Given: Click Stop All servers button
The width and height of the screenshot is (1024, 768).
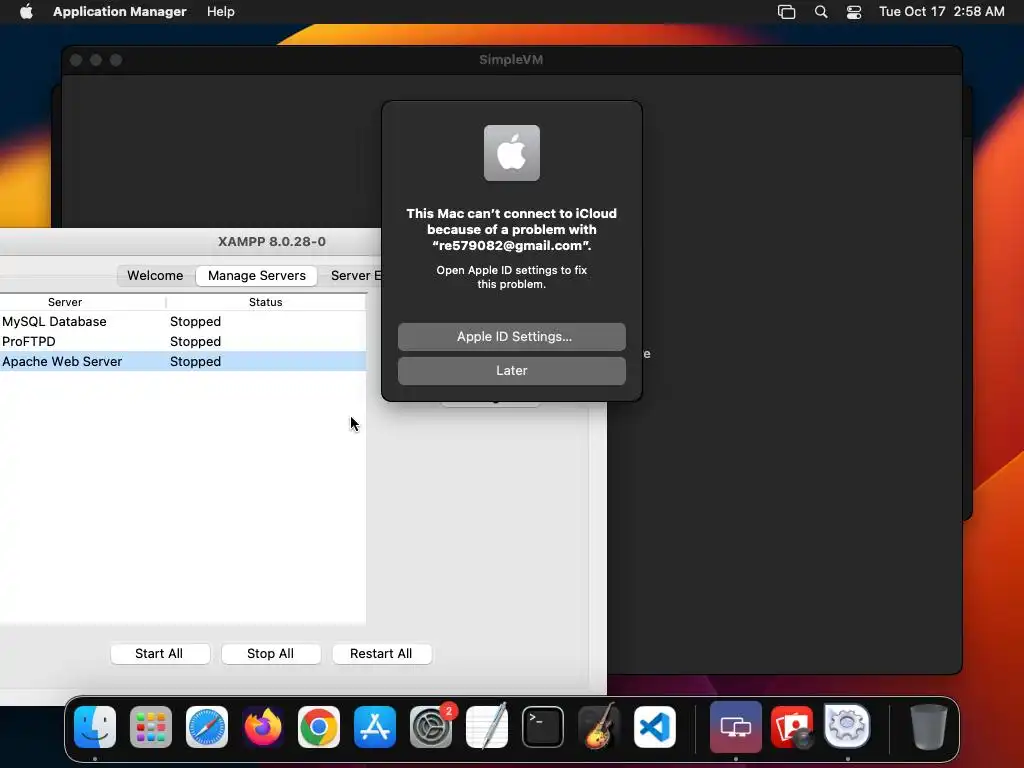Looking at the screenshot, I should click(270, 654).
